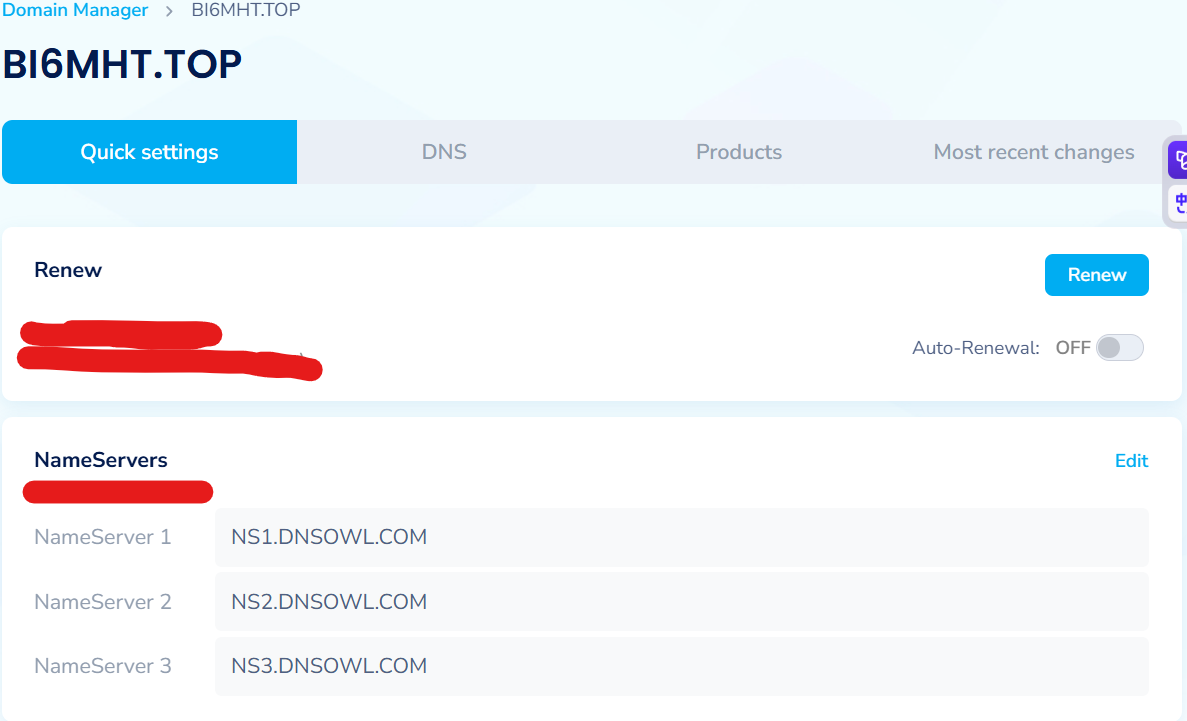Viewport: 1187px width, 721px height.
Task: Select the NameServer 3 field NS3.DNSOWL.COM
Action: (x=681, y=666)
